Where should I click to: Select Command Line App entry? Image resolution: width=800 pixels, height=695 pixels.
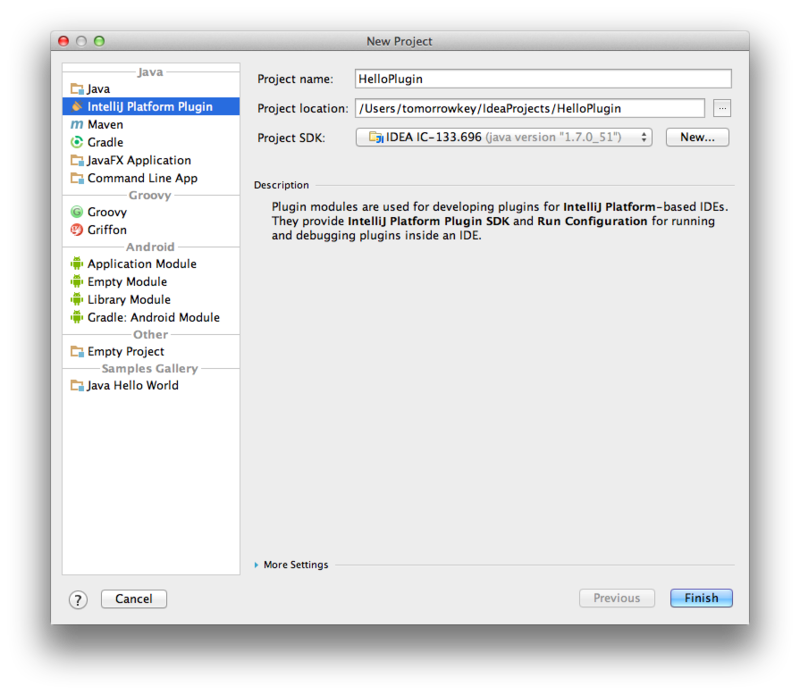pos(151,178)
